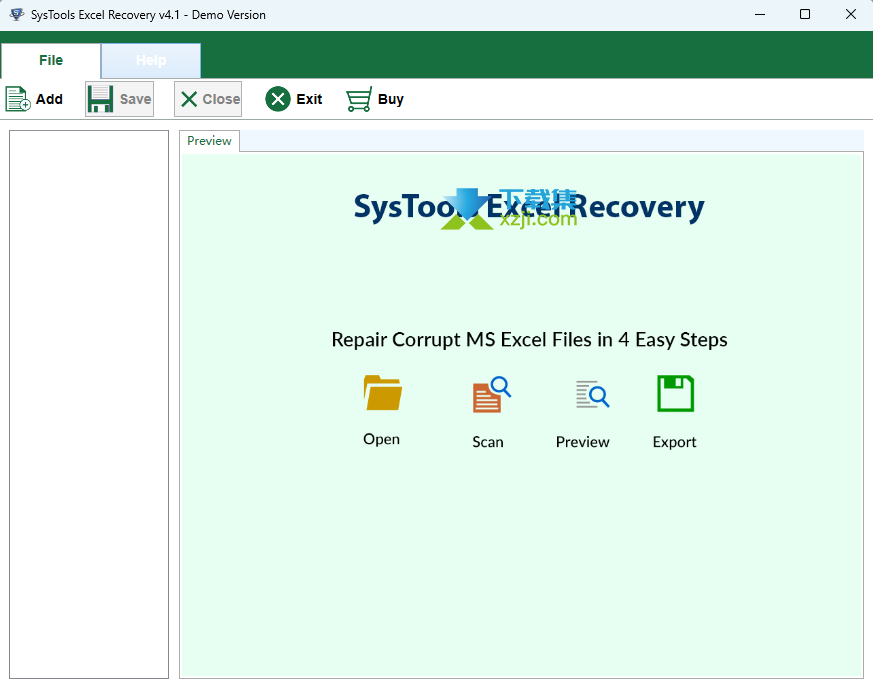This screenshot has width=873, height=684.
Task: Click the 'Repair Corrupt MS Excel Files' heading
Action: 529,339
